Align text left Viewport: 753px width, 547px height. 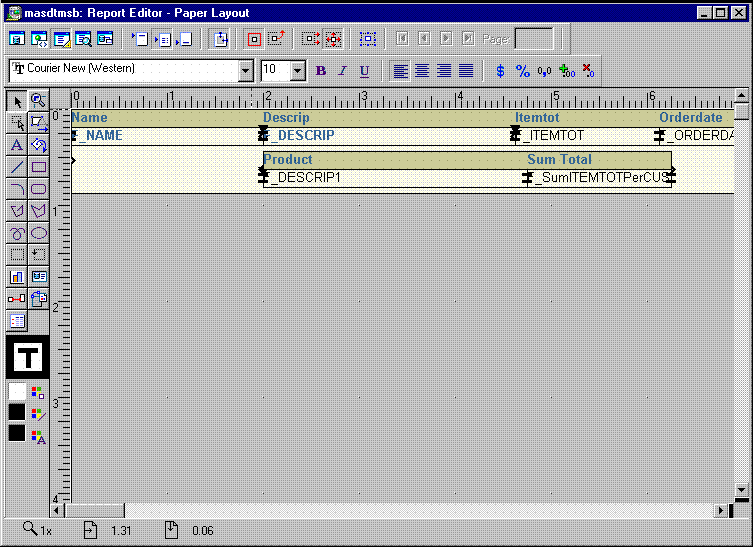pos(400,71)
